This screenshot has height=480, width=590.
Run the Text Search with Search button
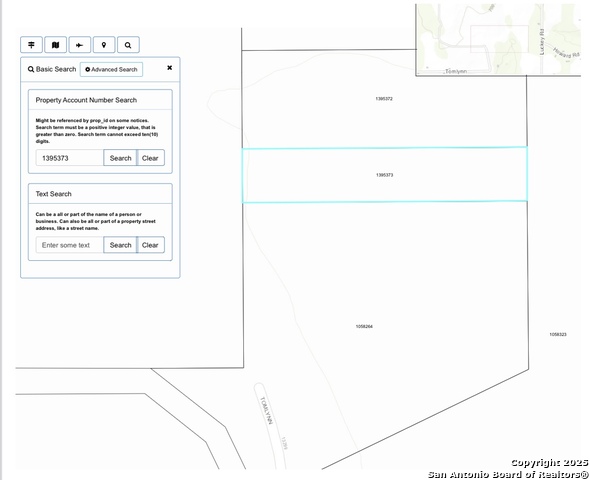pos(120,245)
